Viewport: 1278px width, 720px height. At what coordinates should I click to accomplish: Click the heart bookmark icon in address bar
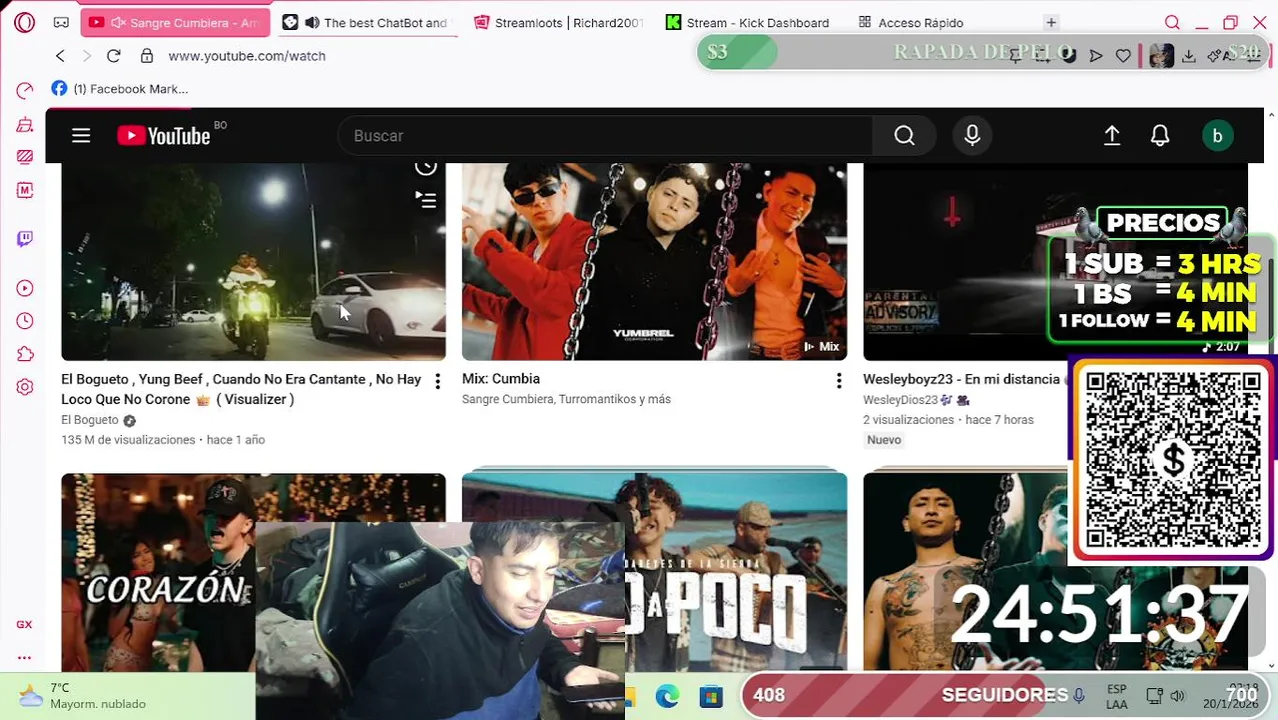tap(1123, 56)
